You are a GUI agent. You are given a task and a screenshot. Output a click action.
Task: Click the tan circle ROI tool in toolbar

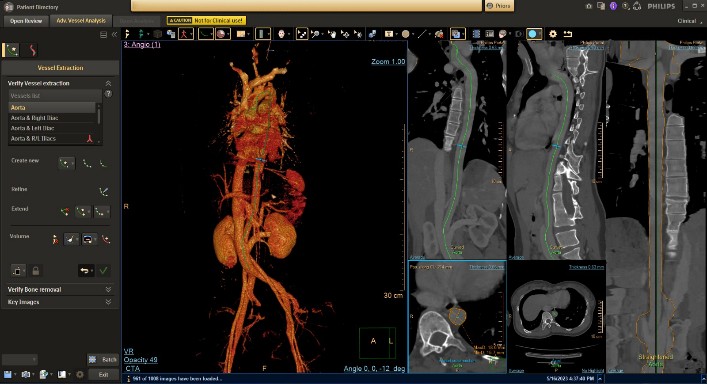click(x=405, y=34)
